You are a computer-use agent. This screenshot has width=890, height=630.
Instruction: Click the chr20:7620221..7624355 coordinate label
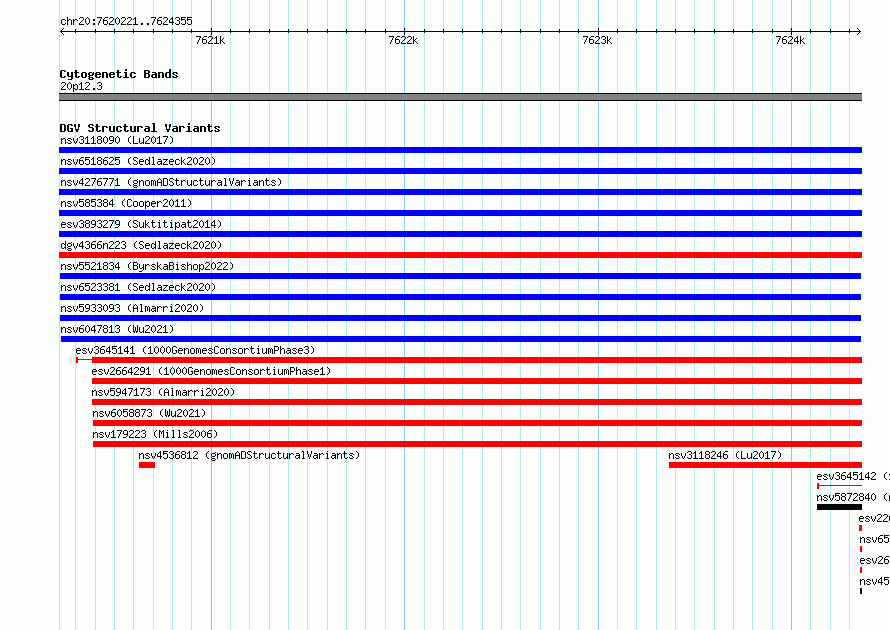coord(126,21)
